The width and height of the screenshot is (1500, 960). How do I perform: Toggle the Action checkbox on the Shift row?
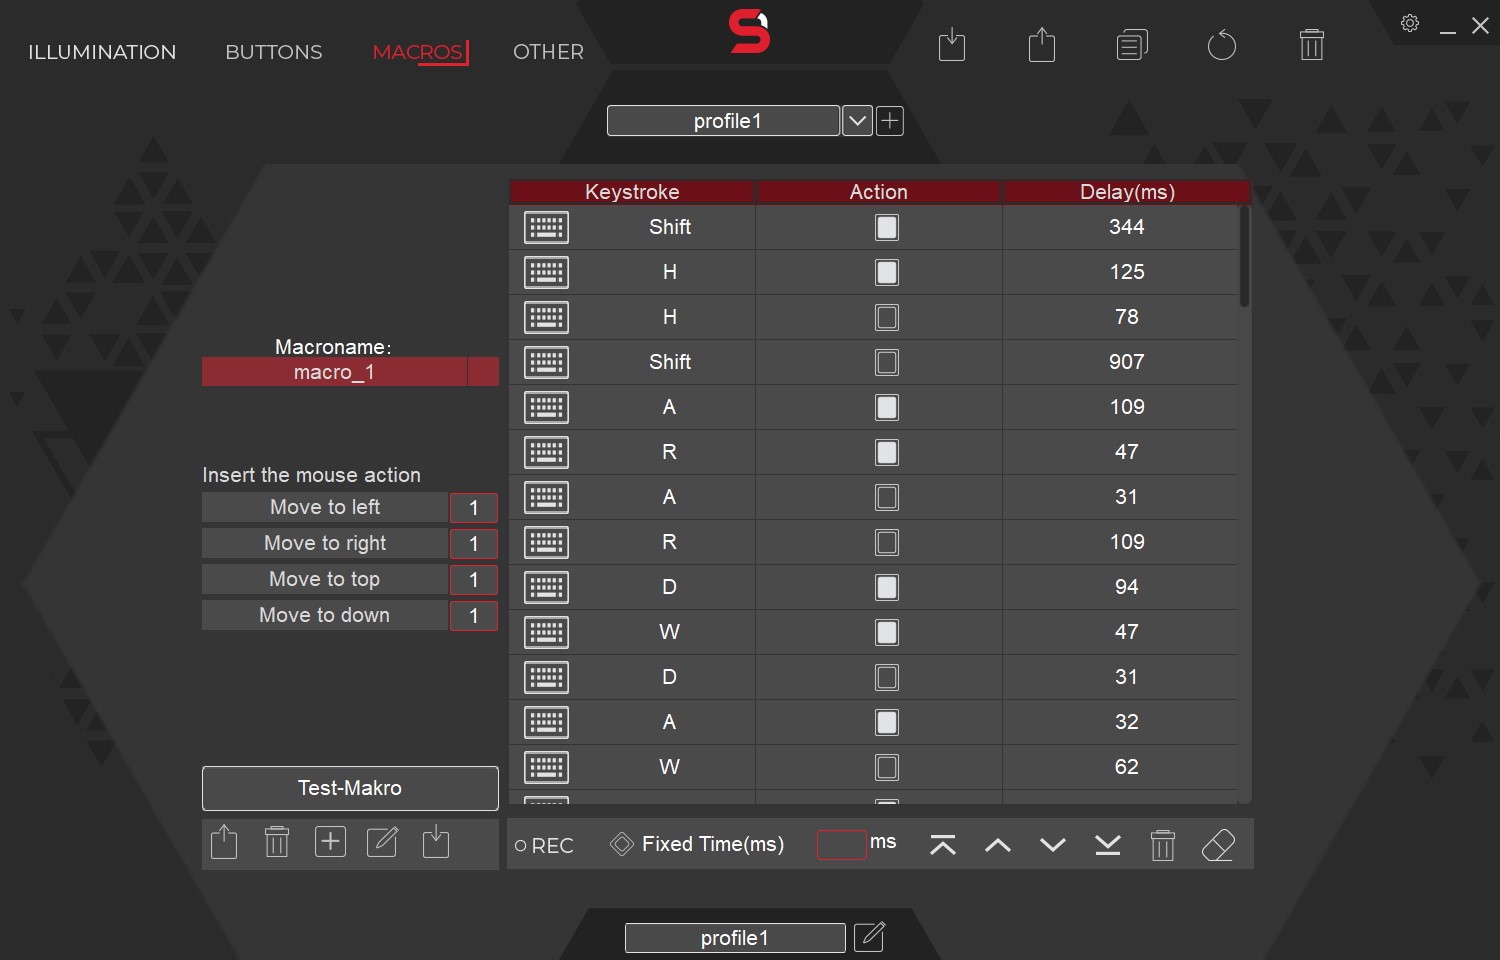(x=886, y=227)
